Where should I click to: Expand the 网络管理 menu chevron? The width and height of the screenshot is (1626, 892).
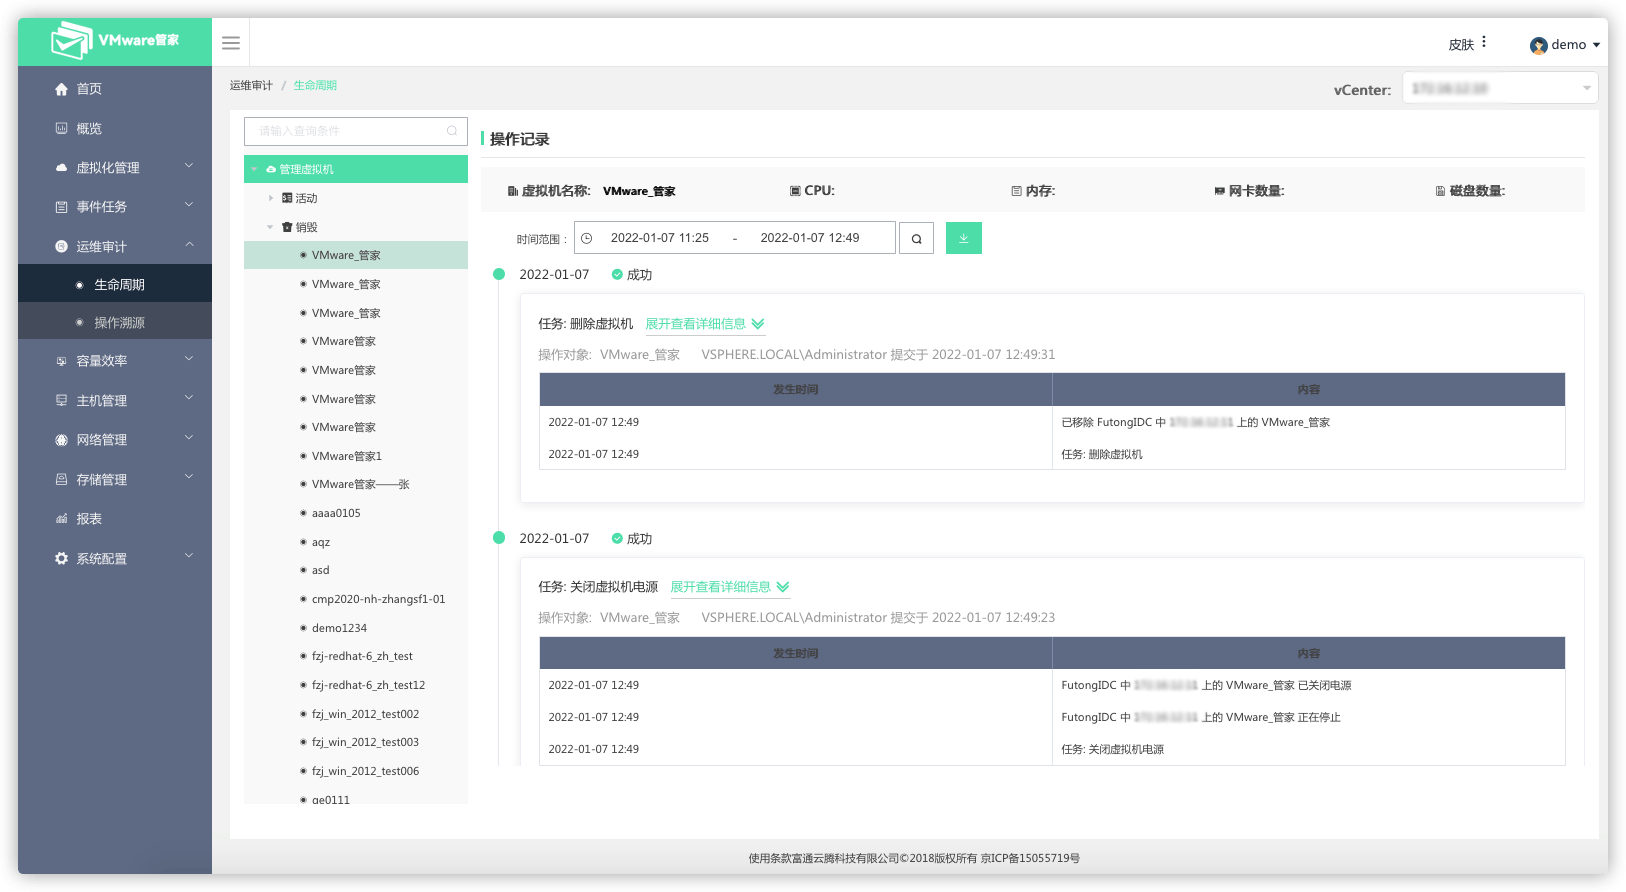pos(189,438)
